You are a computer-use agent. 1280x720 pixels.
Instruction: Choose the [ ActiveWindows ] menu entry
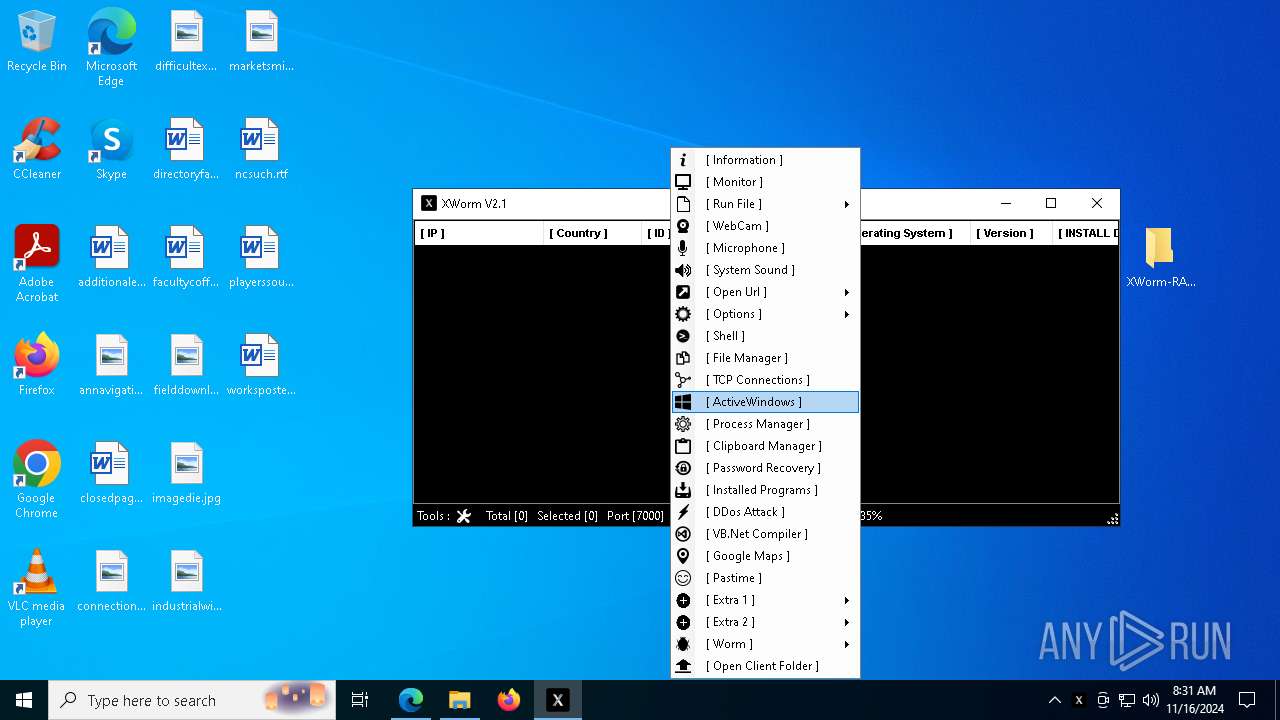[765, 402]
